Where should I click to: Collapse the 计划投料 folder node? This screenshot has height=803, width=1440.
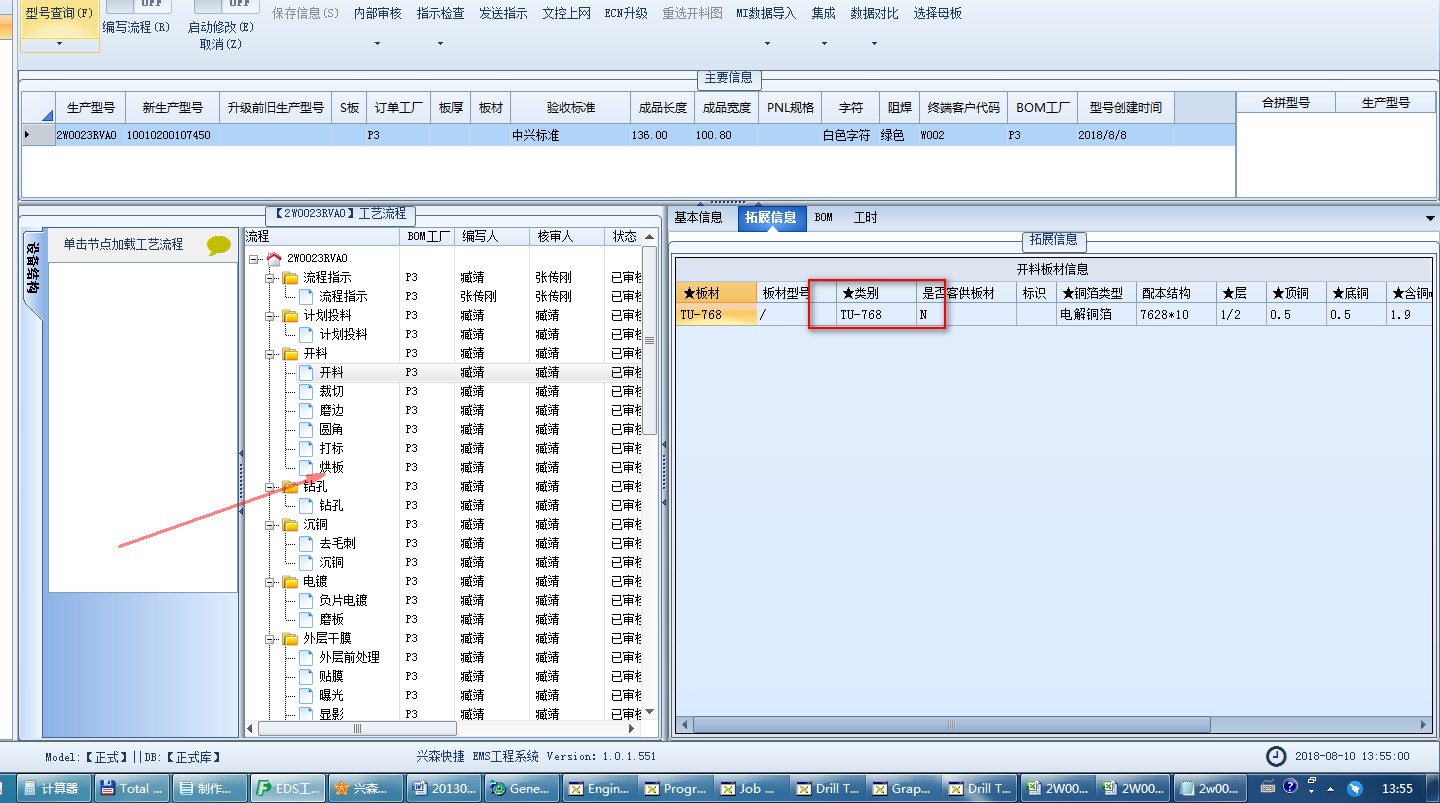tap(270, 316)
